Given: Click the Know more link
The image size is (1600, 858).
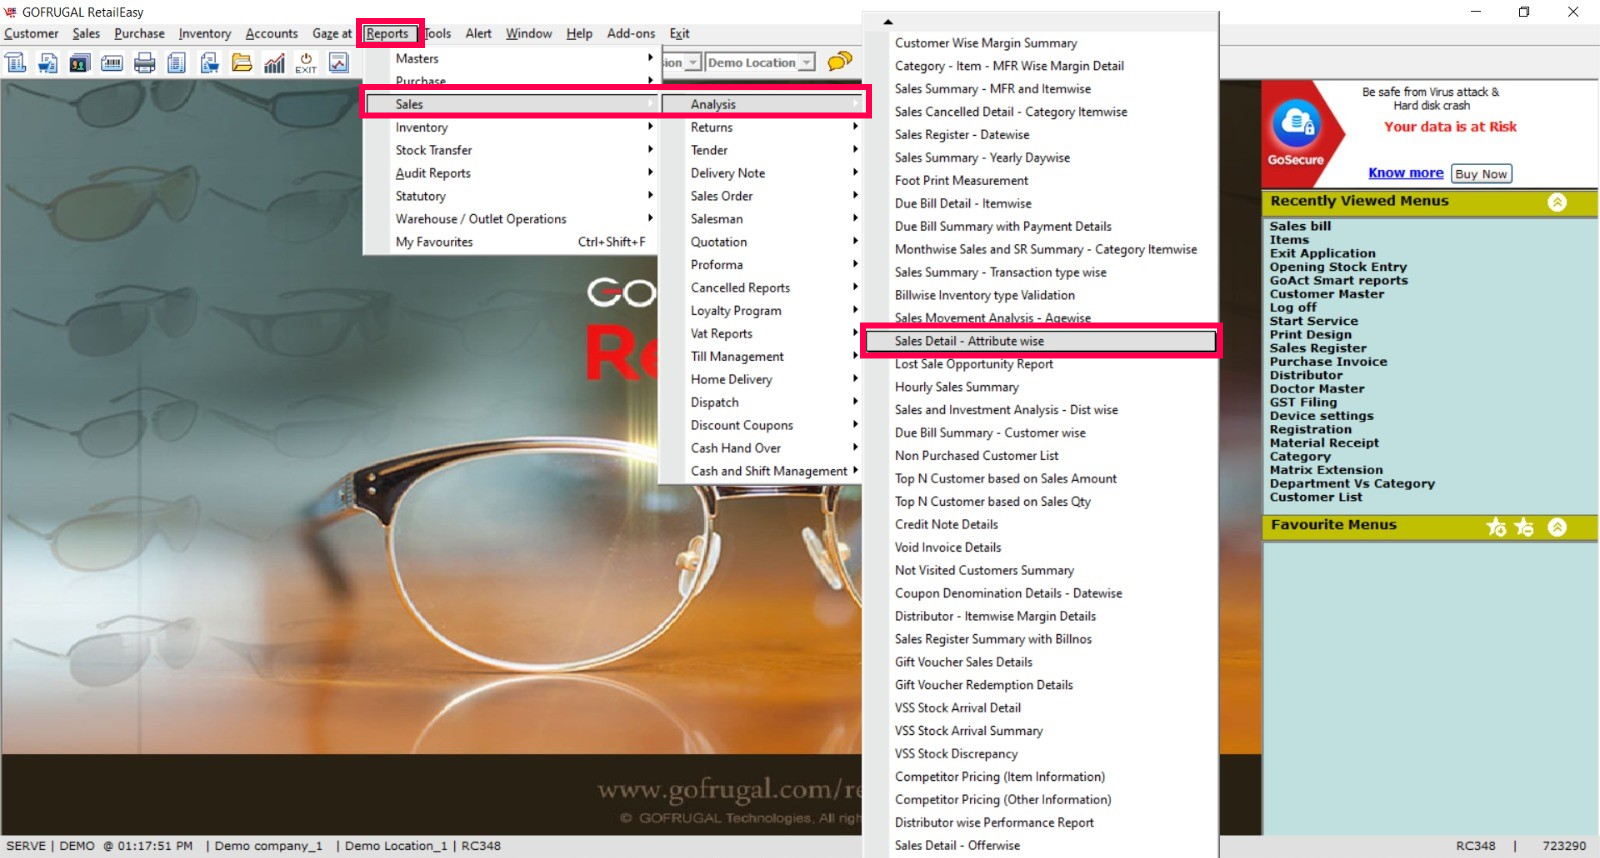Looking at the screenshot, I should [1406, 173].
